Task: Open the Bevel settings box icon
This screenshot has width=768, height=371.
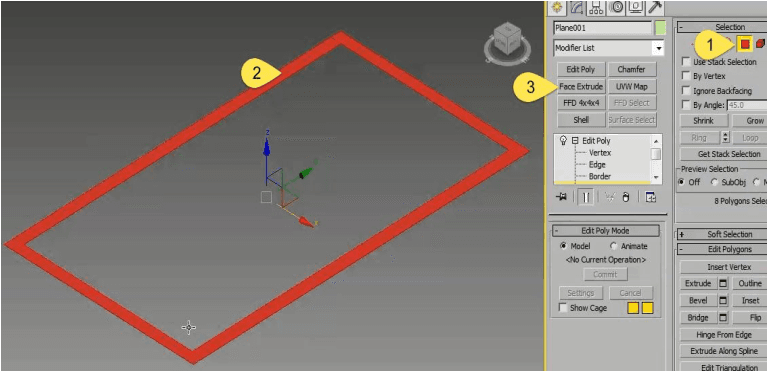Action: tap(722, 300)
